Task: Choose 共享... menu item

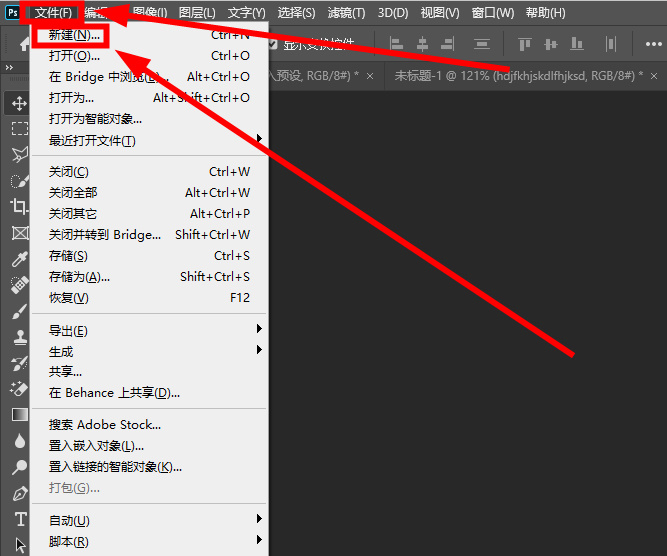Action: pos(149,371)
